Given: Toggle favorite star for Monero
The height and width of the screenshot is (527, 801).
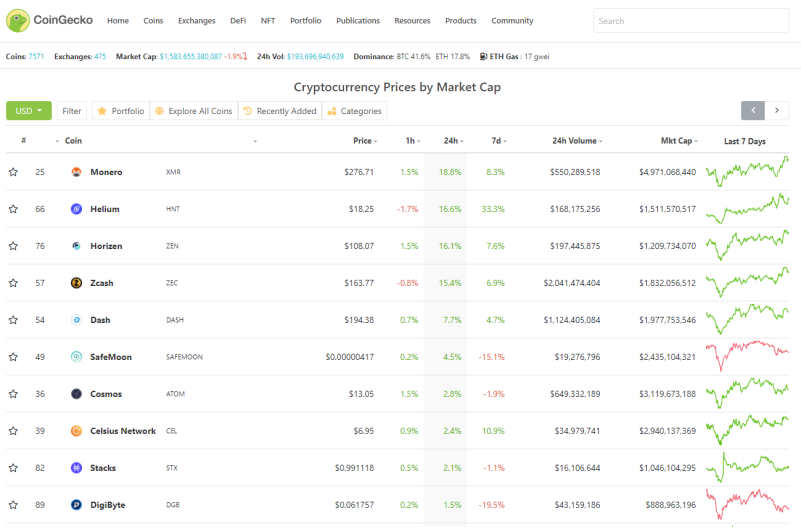Looking at the screenshot, I should point(13,172).
